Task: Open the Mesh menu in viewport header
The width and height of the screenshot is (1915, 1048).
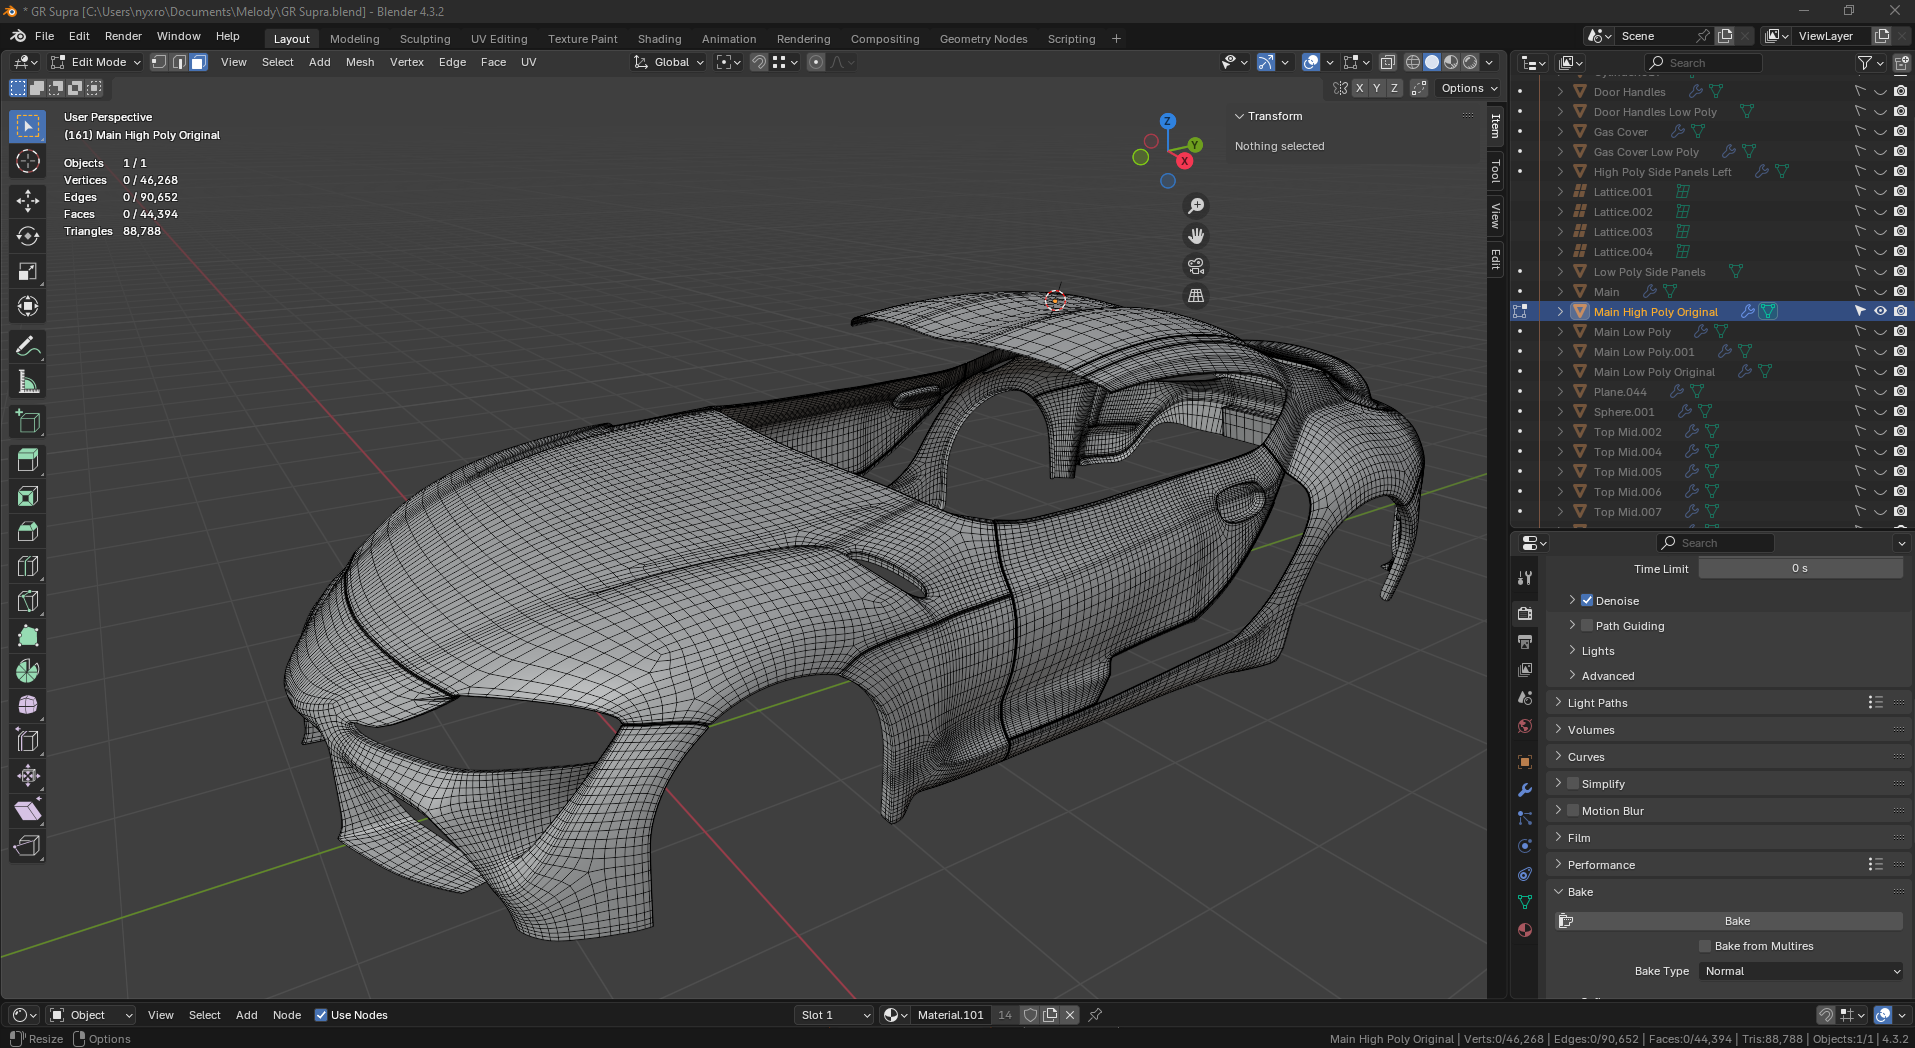Action: click(360, 62)
